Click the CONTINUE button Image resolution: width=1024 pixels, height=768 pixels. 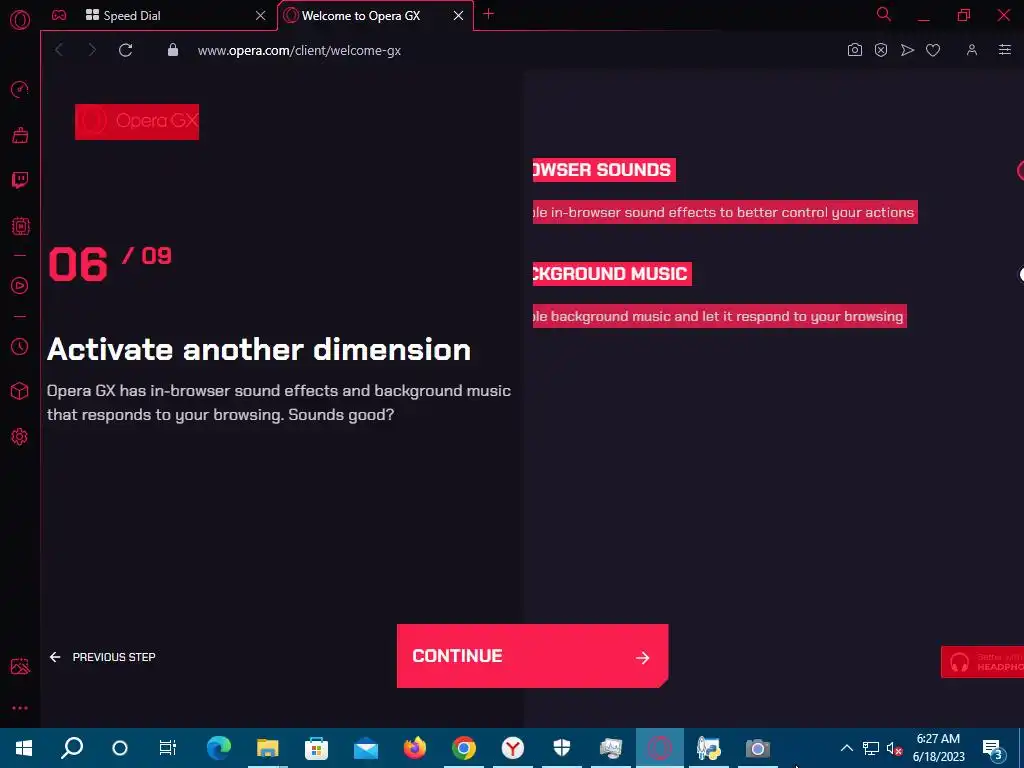(x=532, y=656)
